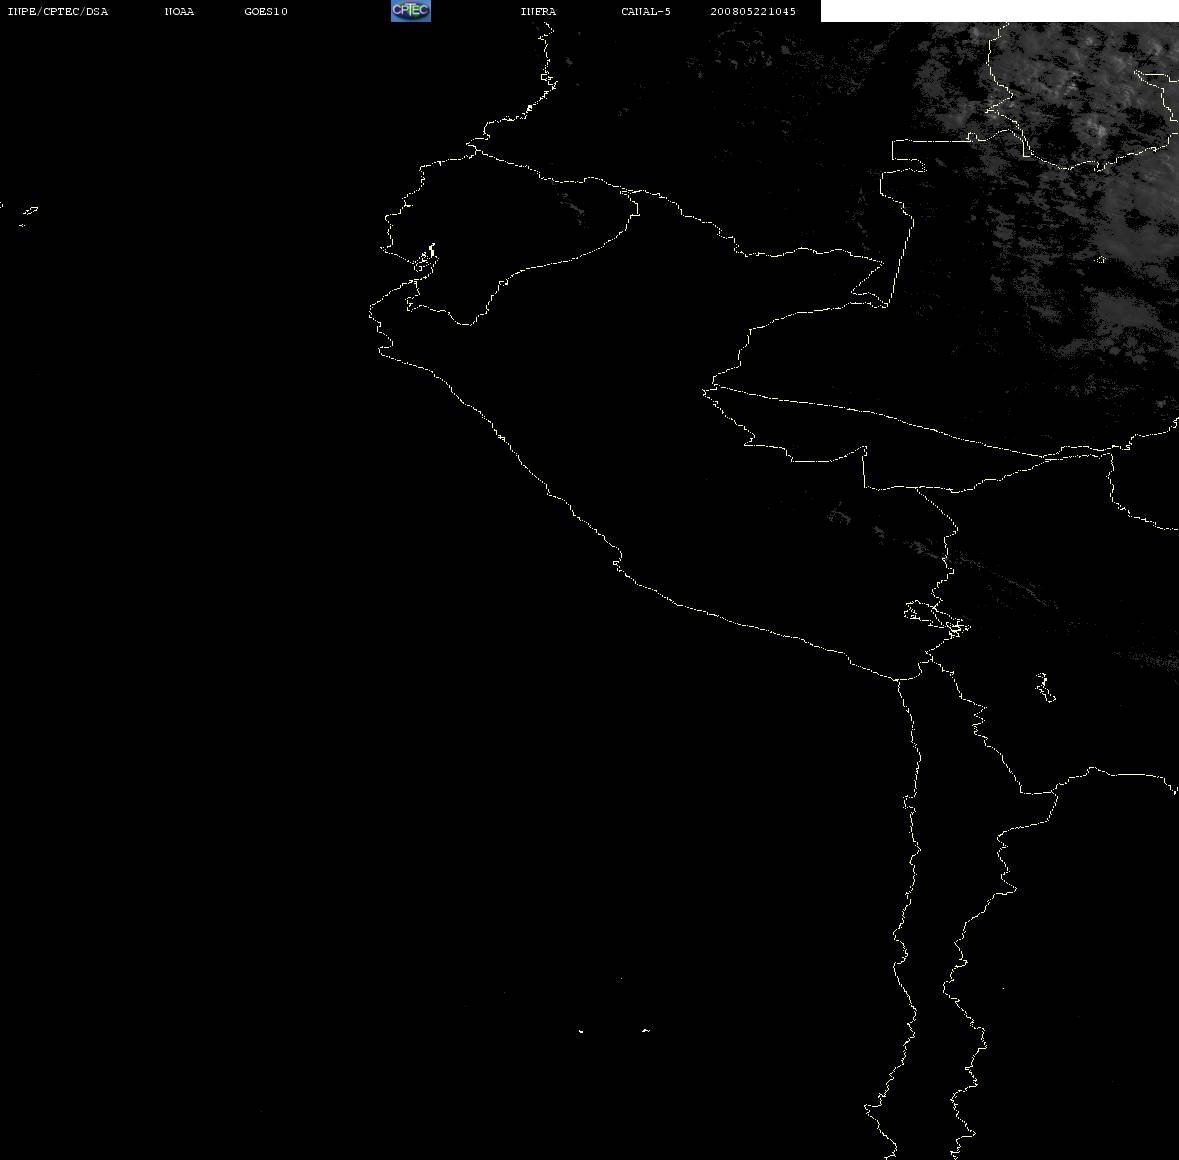Image resolution: width=1179 pixels, height=1160 pixels.
Task: Select the CANAL-5 header text
Action: 645,11
